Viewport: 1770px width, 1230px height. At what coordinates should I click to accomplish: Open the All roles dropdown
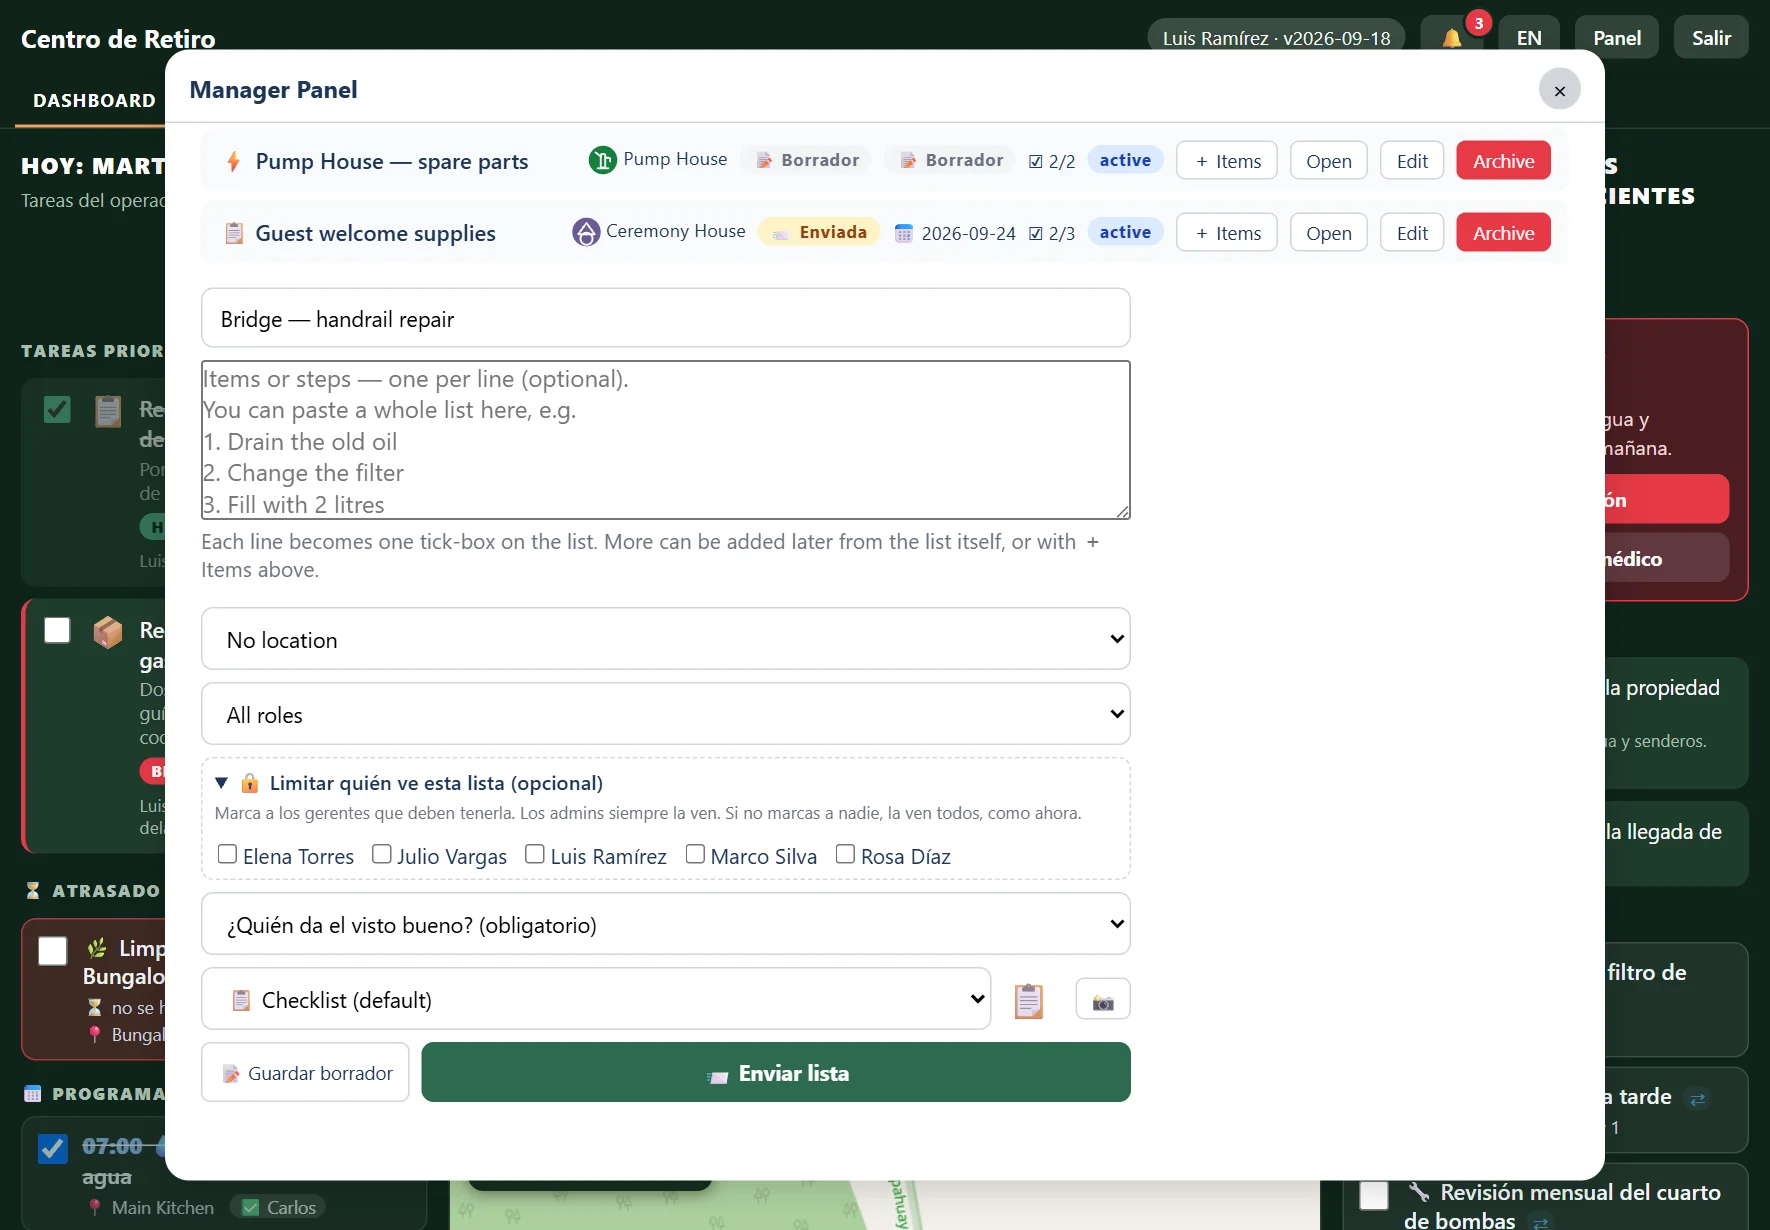666,714
